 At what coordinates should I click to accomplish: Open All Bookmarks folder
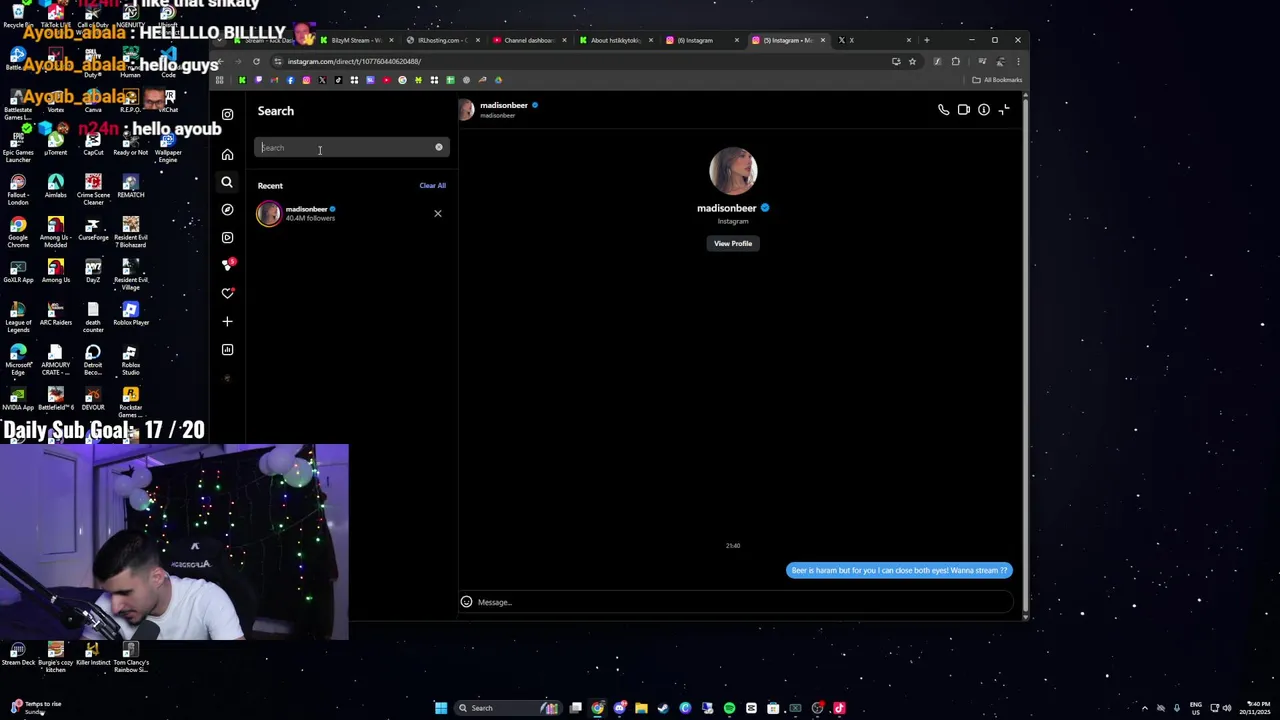pyautogui.click(x=997, y=80)
